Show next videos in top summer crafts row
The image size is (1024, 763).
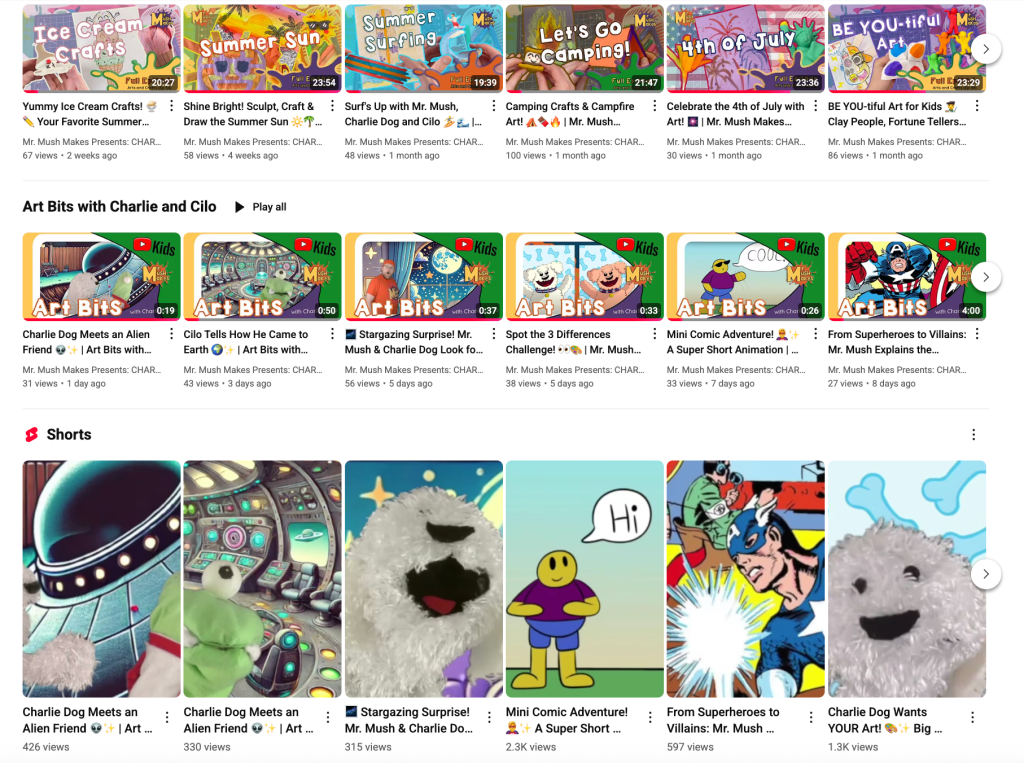(985, 49)
